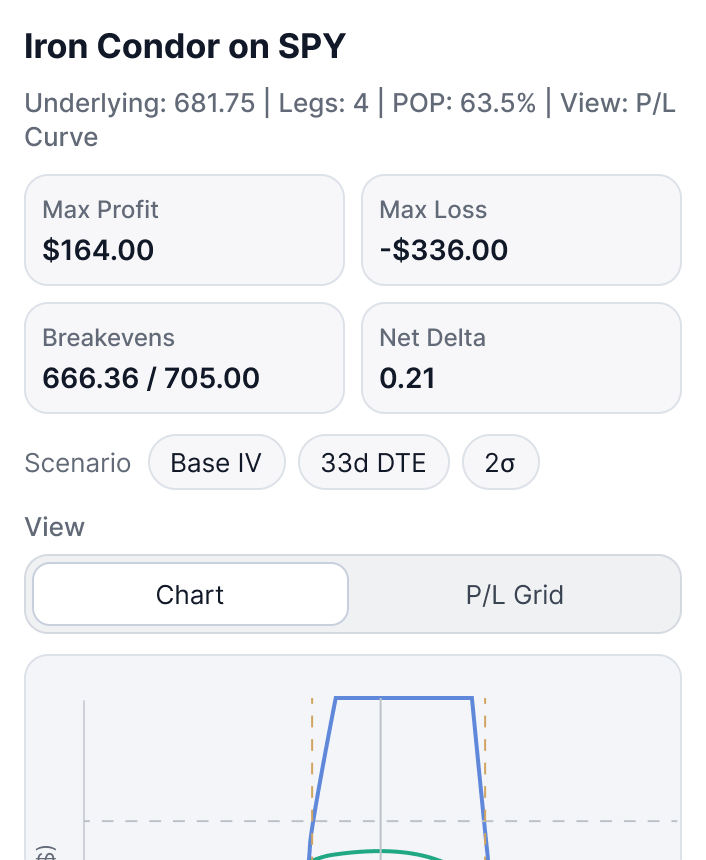This screenshot has width=706, height=860.
Task: Click the Iron Condor on SPY title
Action: (185, 47)
